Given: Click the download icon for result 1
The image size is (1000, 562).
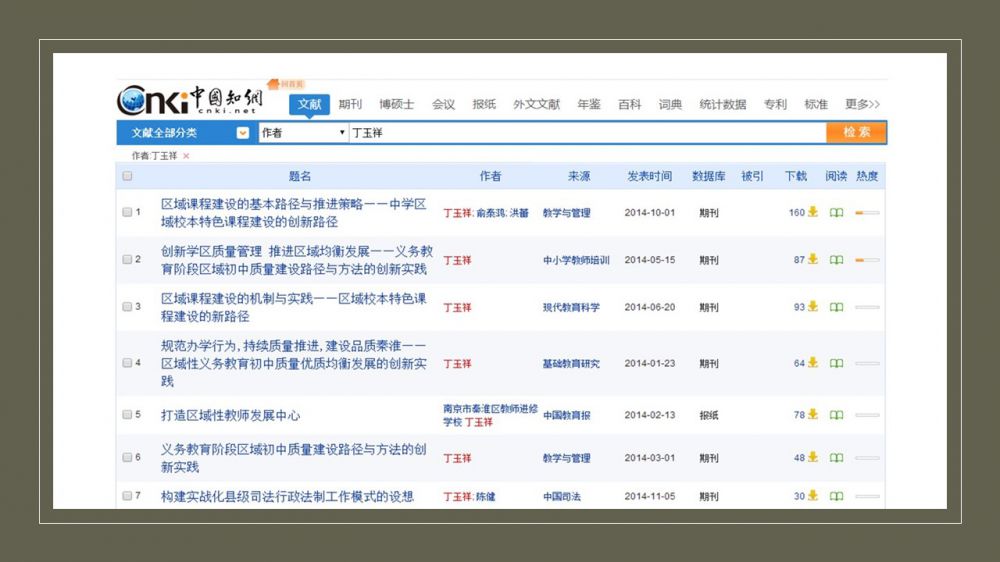Looking at the screenshot, I should coord(813,212).
